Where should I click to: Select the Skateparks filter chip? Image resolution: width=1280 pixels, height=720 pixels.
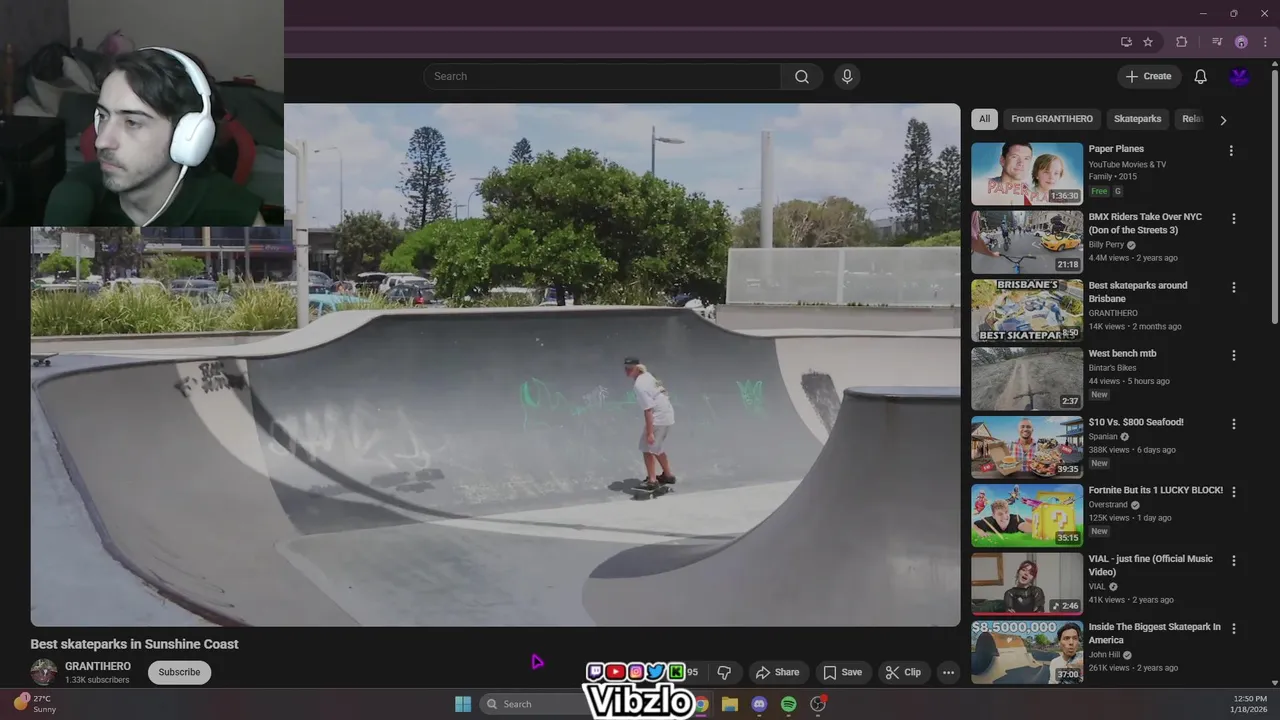(x=1137, y=119)
